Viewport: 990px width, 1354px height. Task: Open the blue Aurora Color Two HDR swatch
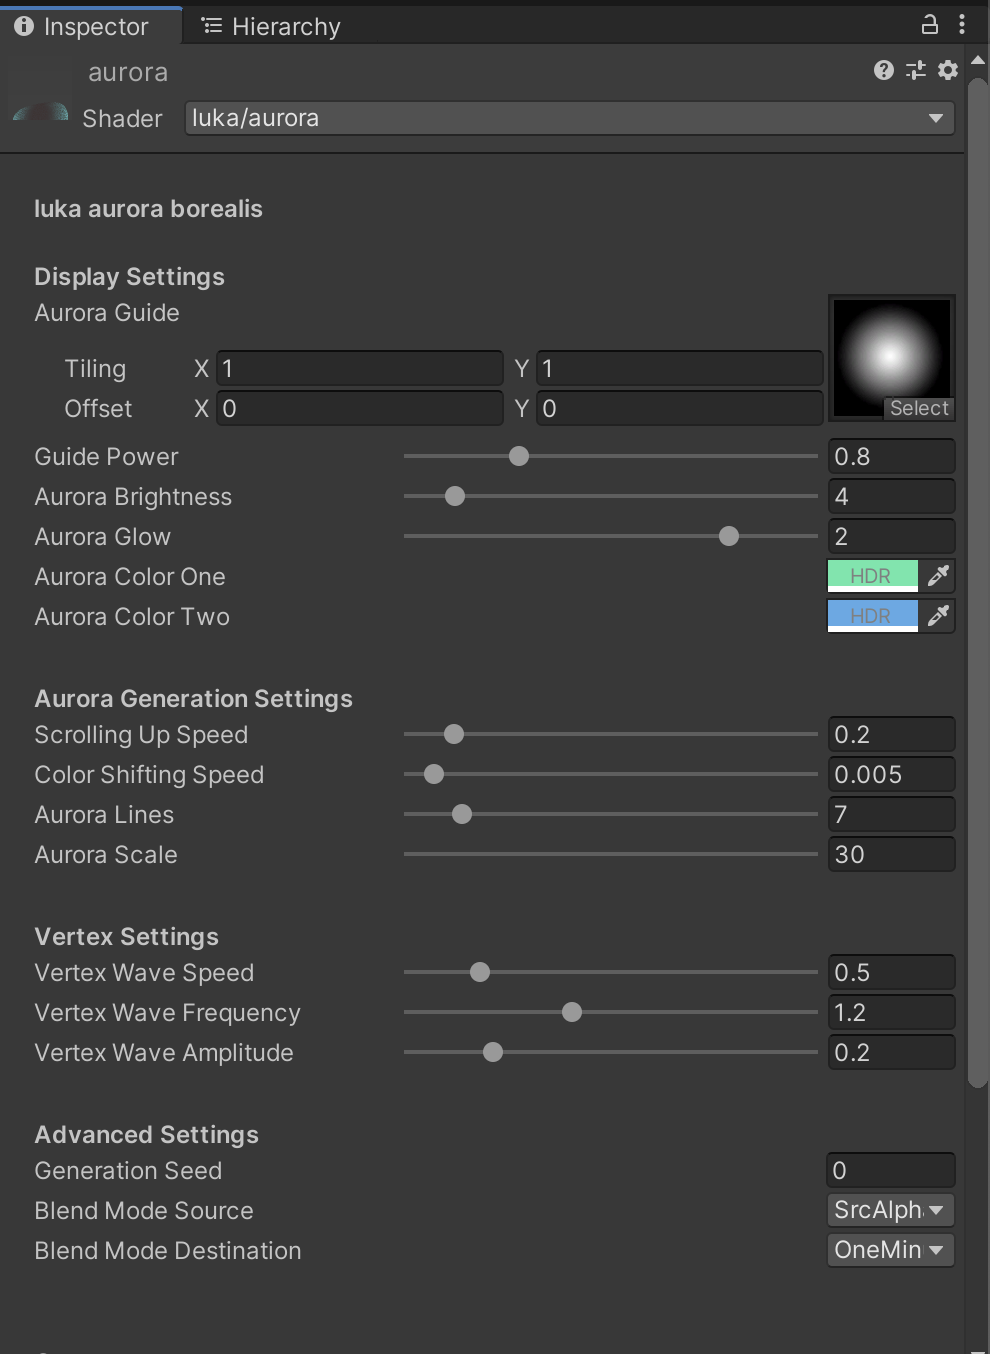pyautogui.click(x=872, y=616)
